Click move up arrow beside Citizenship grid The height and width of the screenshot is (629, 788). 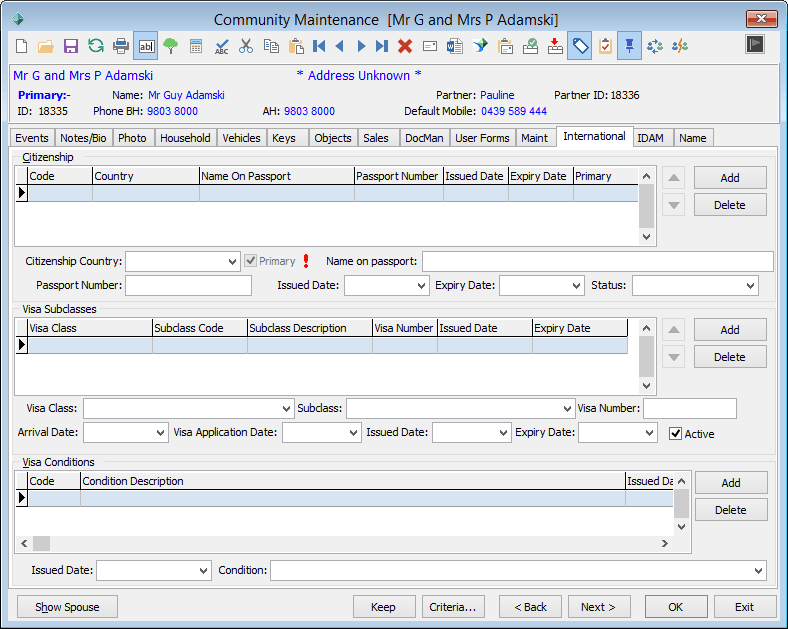click(x=673, y=178)
